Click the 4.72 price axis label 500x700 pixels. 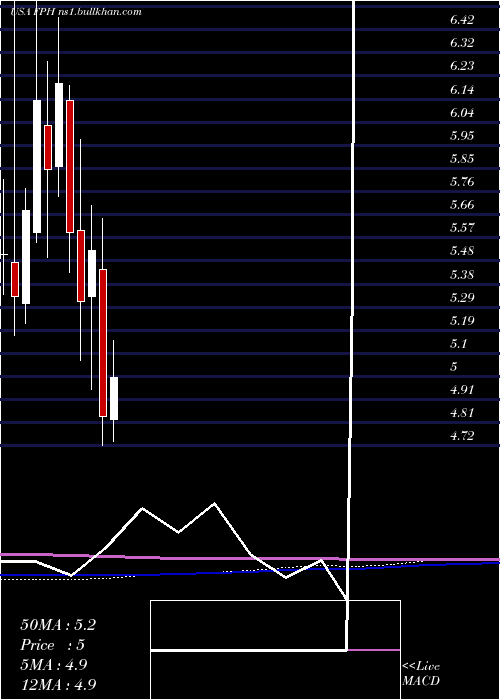[x=462, y=436]
